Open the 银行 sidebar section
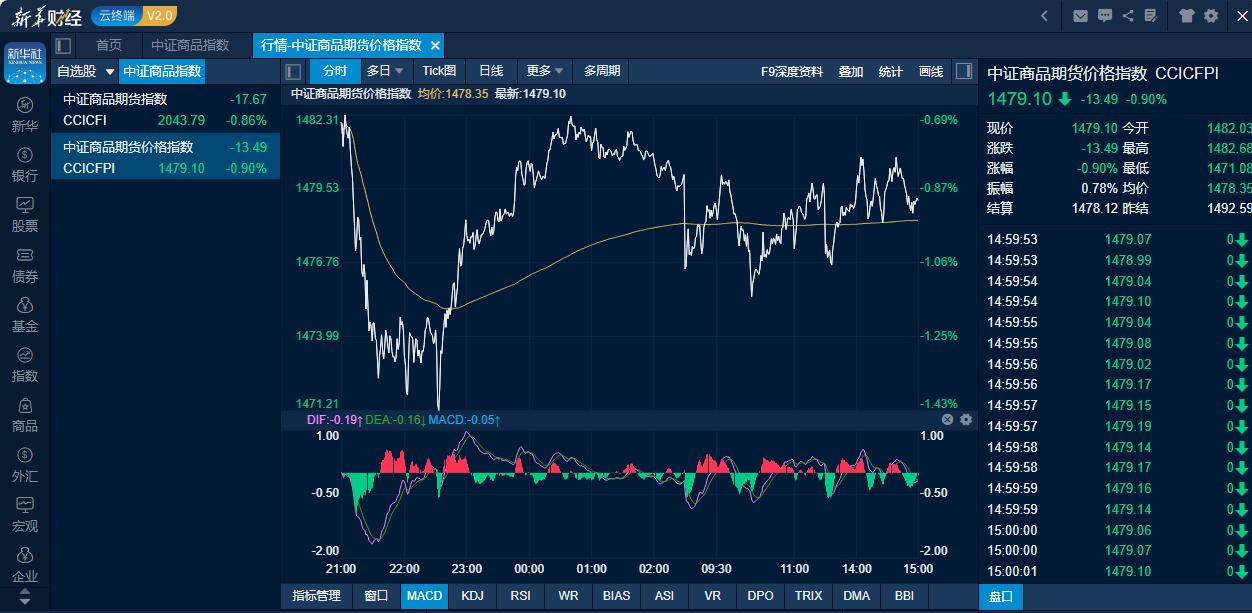Screen dimensions: 1252x613 (x=25, y=165)
